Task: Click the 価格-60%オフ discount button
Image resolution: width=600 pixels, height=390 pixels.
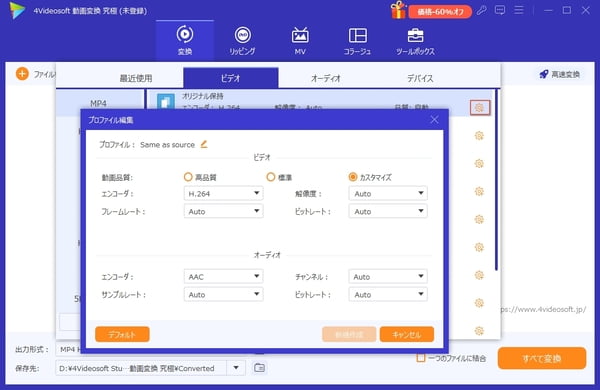Action: click(440, 11)
